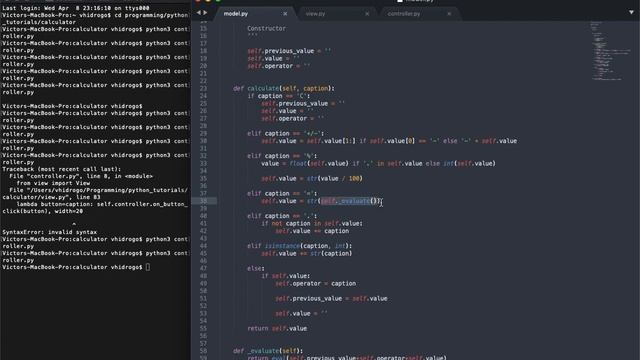Click the self.value = str(value / 100) line
This screenshot has height=360, width=640.
click(312, 178)
